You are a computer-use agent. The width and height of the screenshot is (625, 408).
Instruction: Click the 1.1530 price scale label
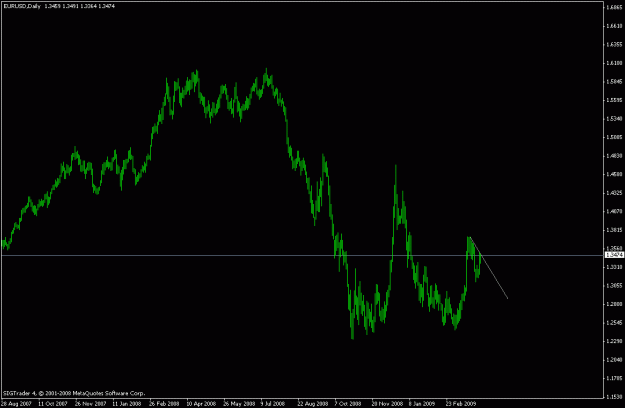point(614,397)
